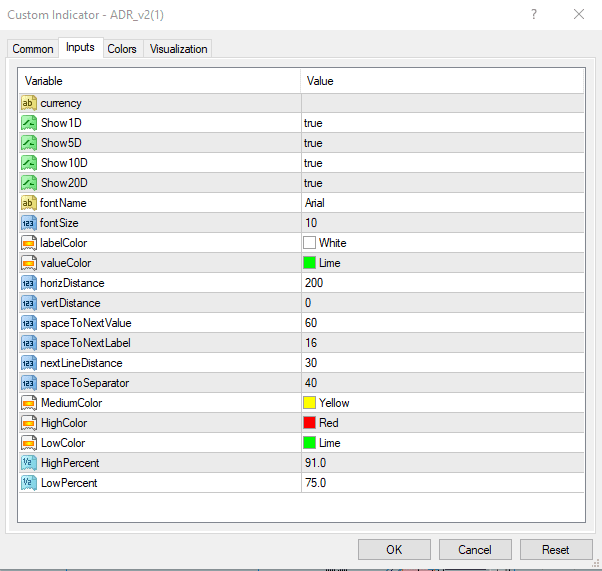Click the nextLineDistance value 30
602x571 pixels.
pos(311,363)
